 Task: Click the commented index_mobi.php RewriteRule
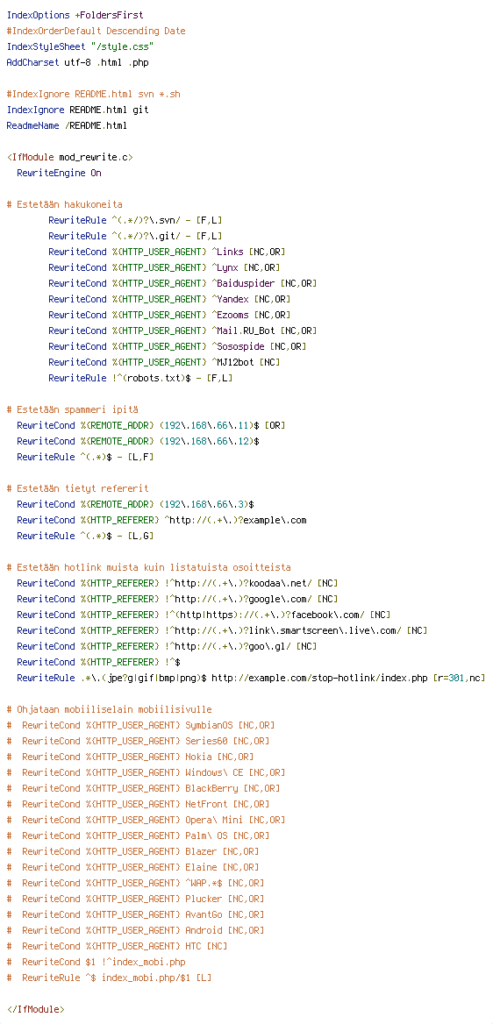coord(108,978)
